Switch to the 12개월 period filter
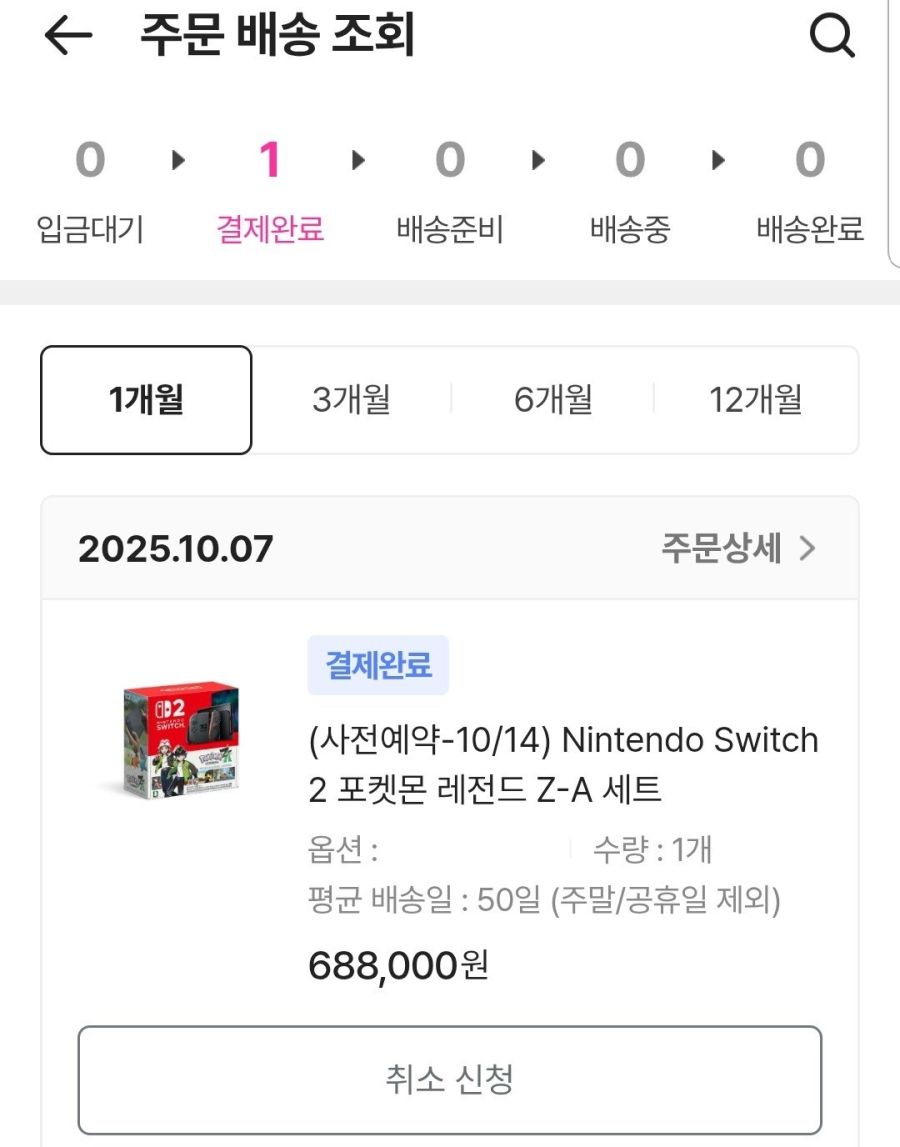Viewport: 900px width, 1147px height. [x=756, y=400]
